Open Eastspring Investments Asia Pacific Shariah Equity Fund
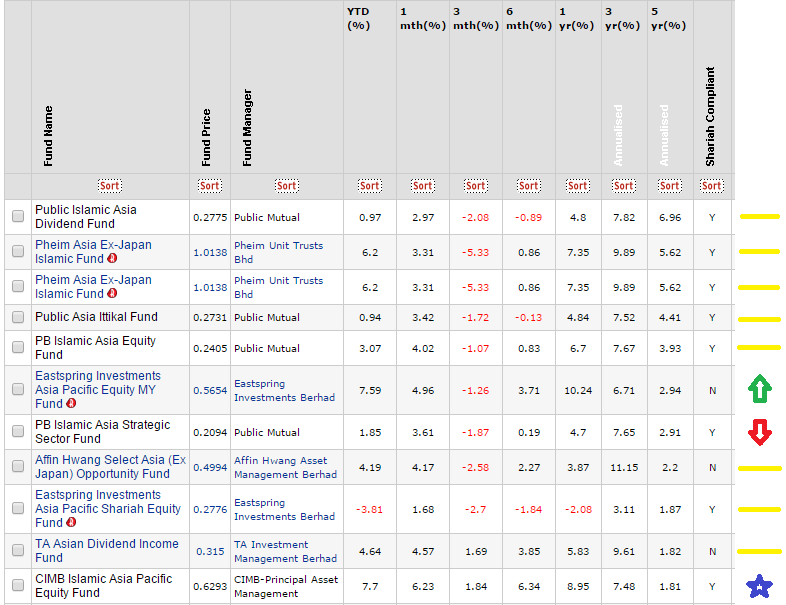 pos(108,508)
